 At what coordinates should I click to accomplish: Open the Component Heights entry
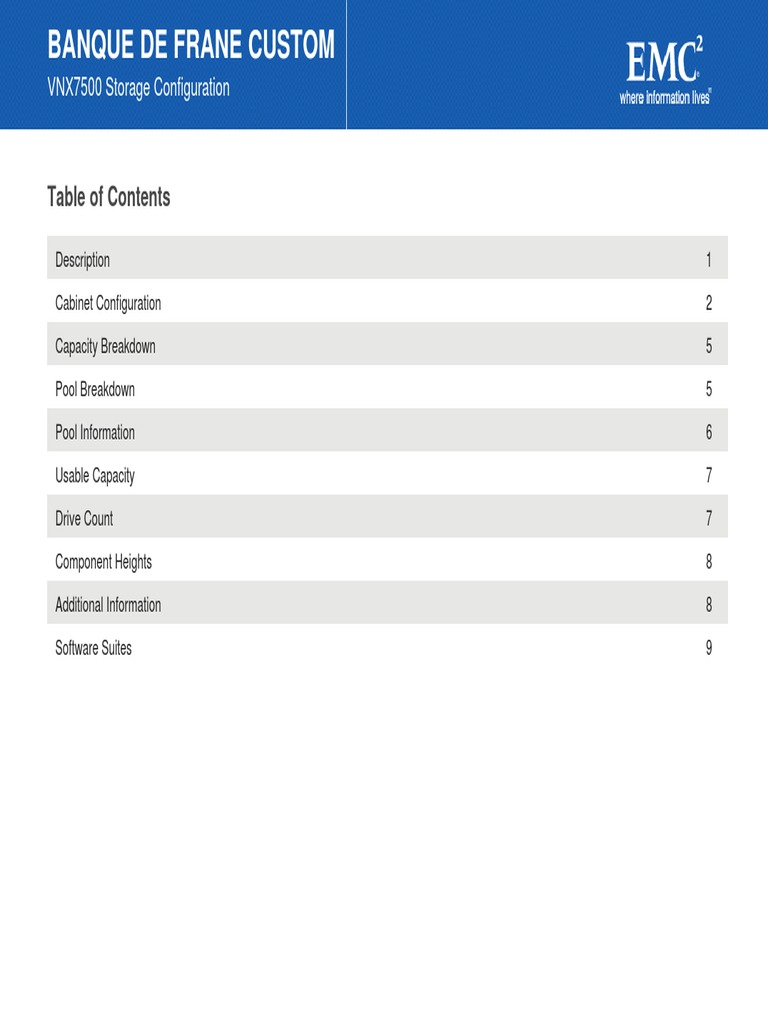click(387, 559)
